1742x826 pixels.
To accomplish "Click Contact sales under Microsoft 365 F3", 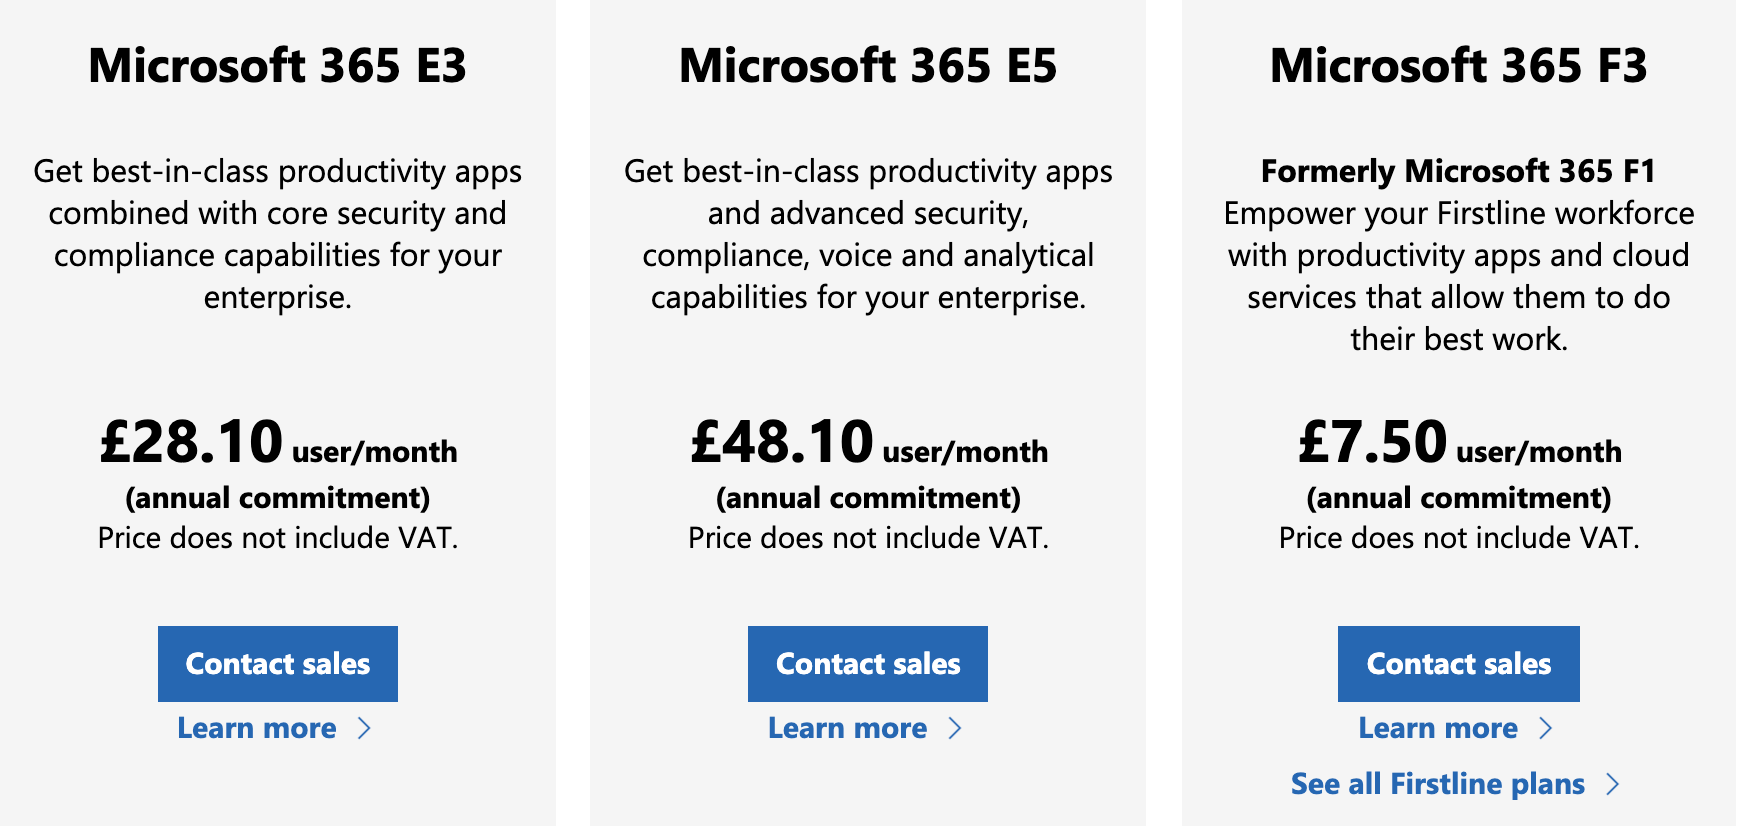I will [x=1458, y=663].
